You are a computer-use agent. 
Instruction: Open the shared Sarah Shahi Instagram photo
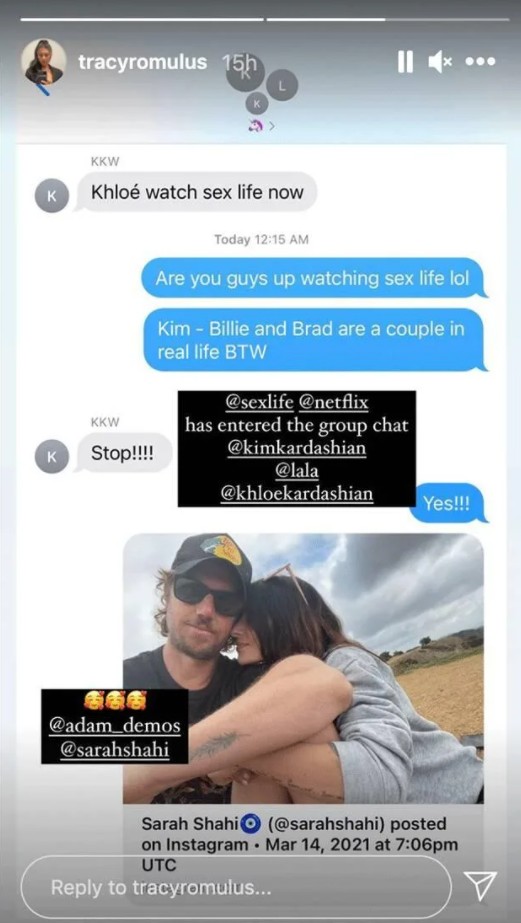coord(303,668)
